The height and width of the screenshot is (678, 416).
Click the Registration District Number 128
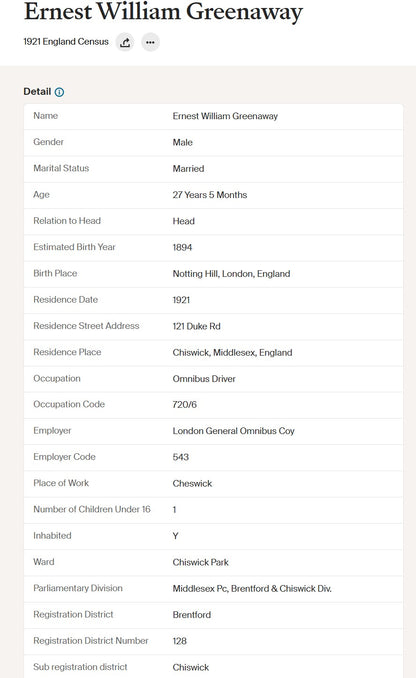pos(180,641)
